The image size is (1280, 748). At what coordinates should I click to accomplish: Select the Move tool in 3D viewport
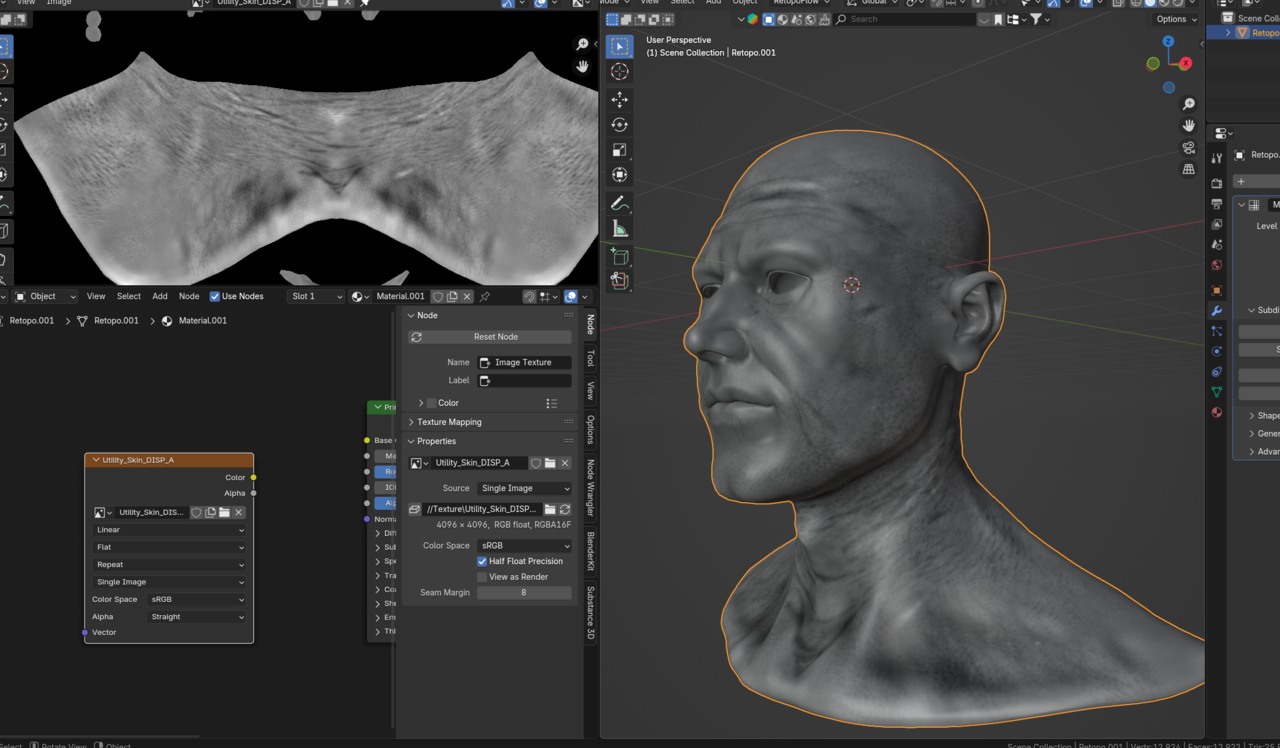620,99
